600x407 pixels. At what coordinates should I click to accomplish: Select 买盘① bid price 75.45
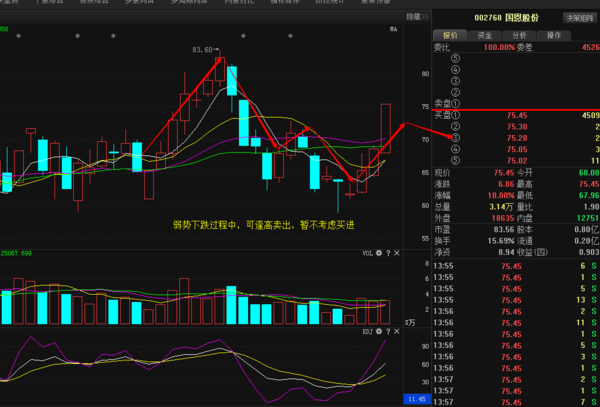point(517,116)
